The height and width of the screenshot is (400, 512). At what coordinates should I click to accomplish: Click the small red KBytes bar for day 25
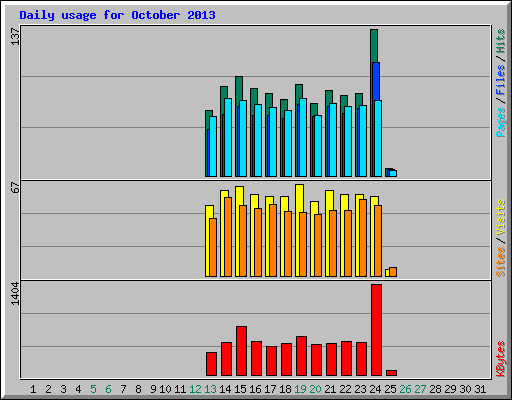coord(392,373)
